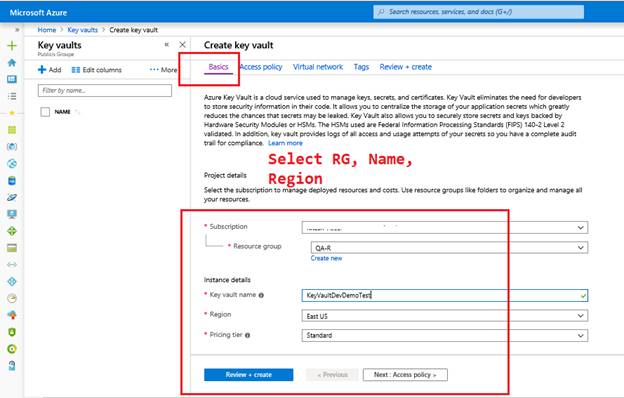Collapse the Key vaults blade with double arrows

coord(167,45)
